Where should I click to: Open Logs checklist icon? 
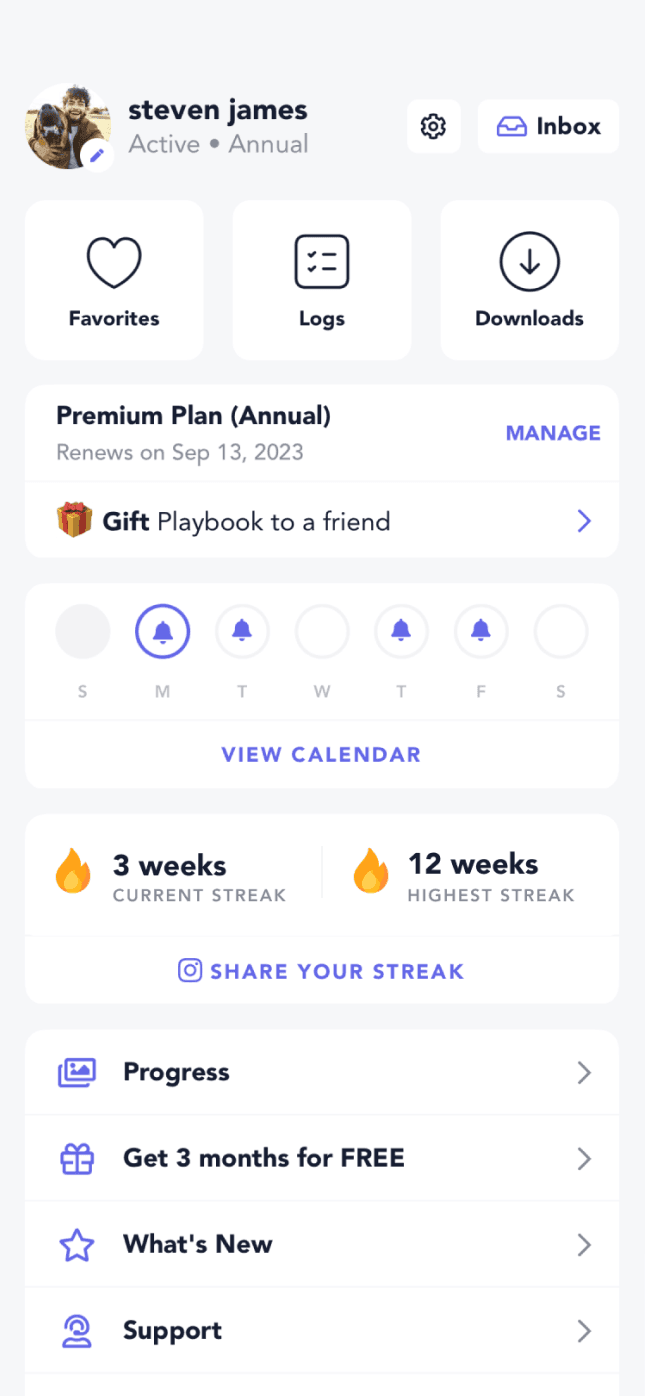point(322,262)
